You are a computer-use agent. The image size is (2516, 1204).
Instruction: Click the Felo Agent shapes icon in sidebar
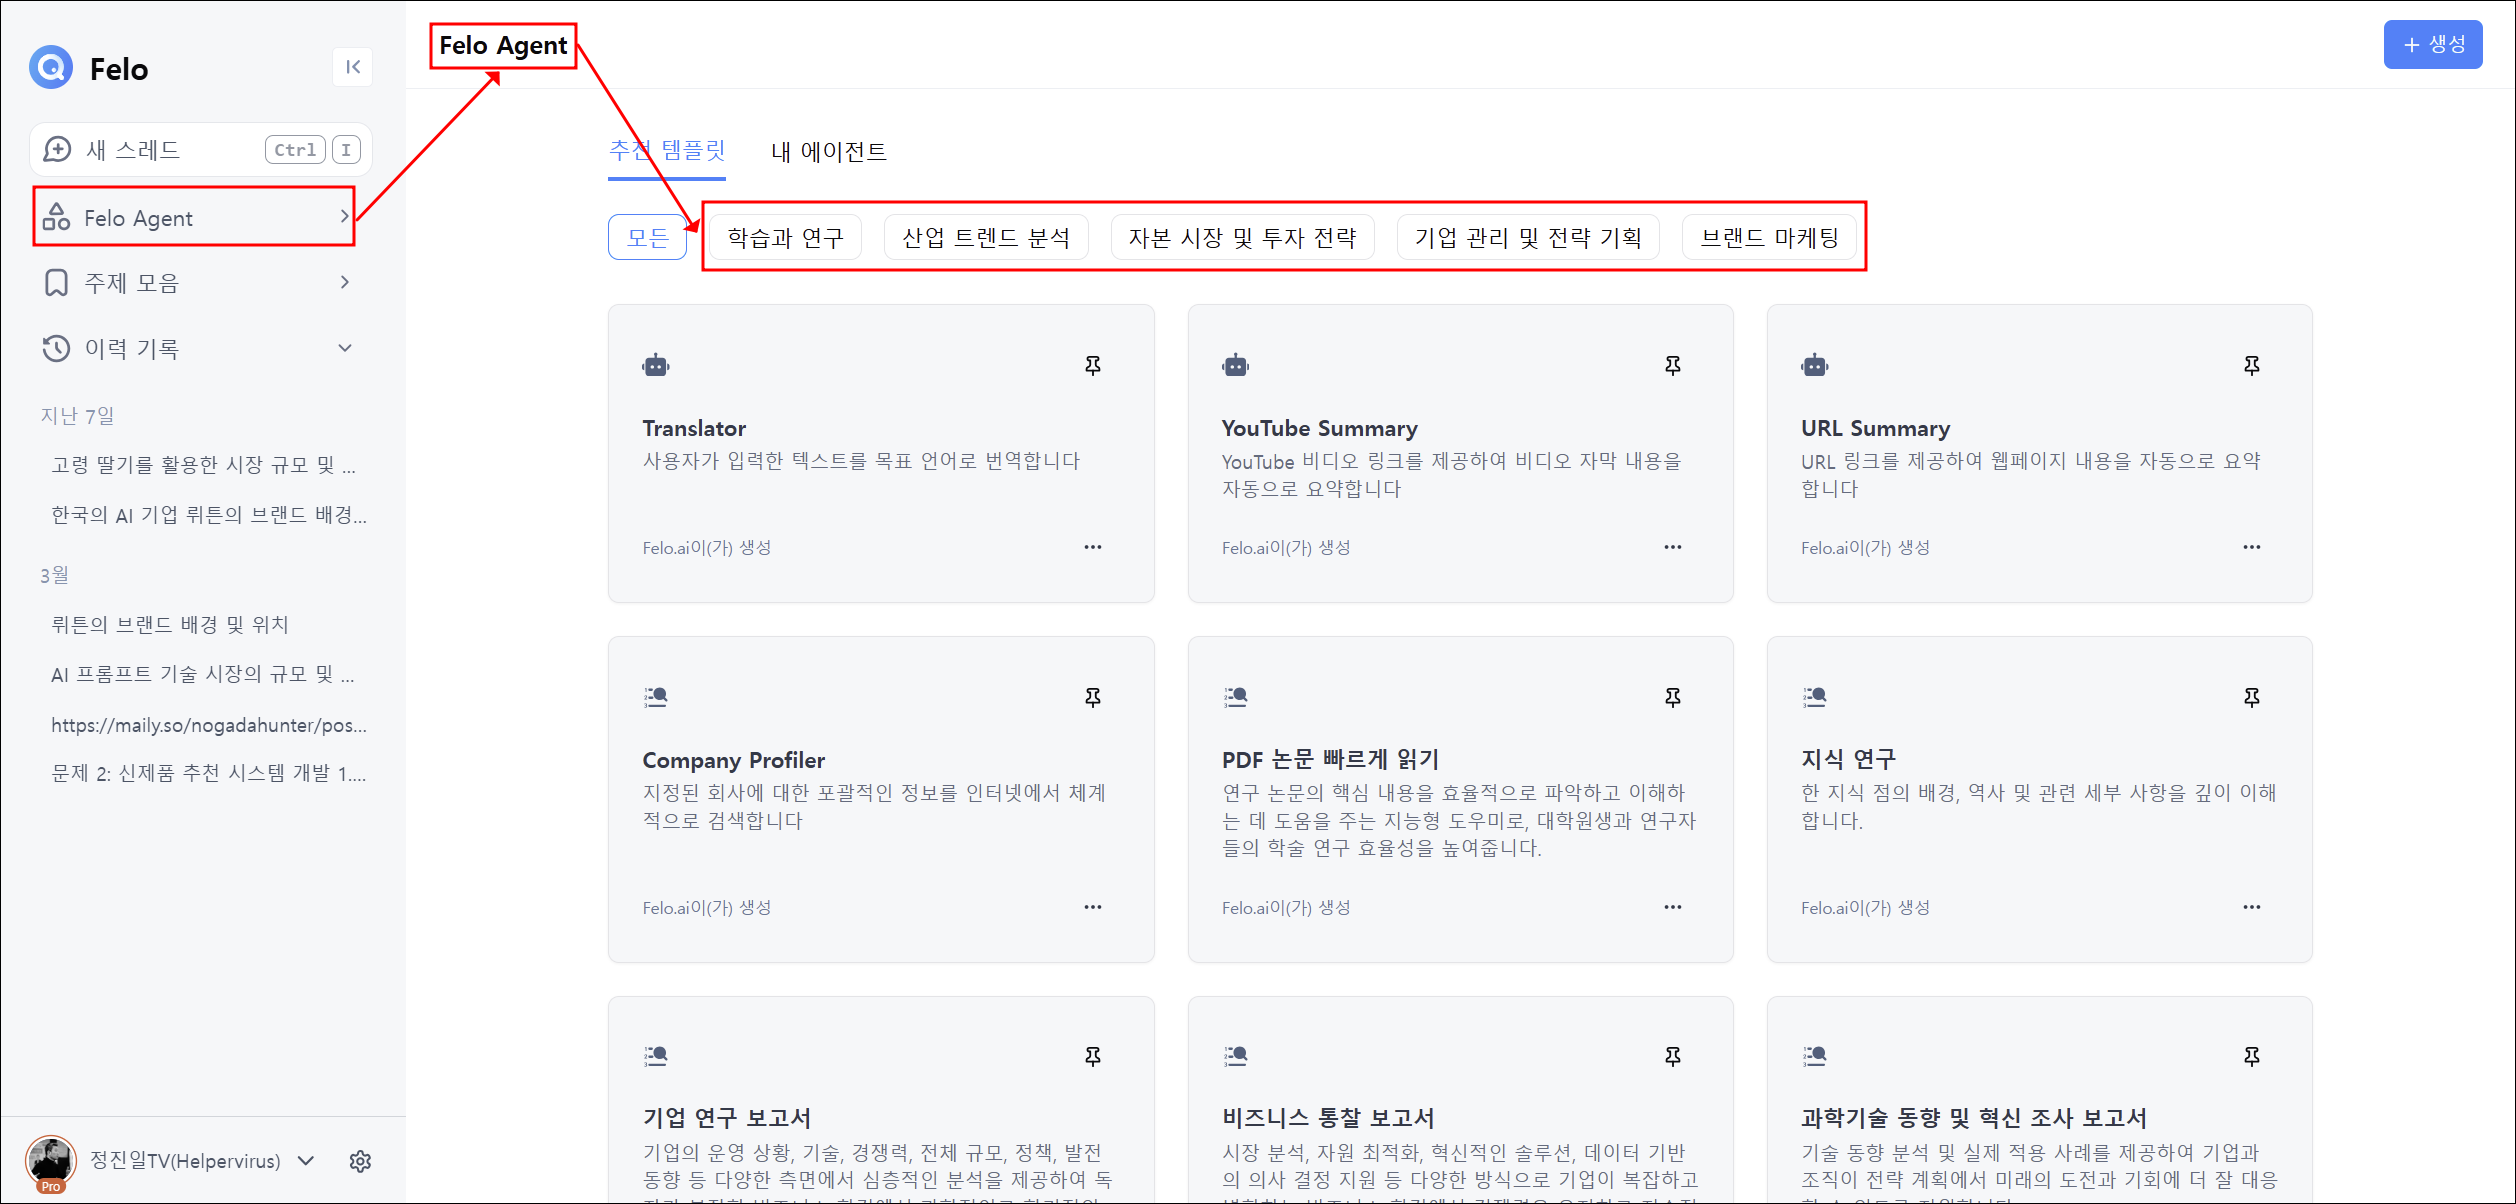[x=56, y=217]
